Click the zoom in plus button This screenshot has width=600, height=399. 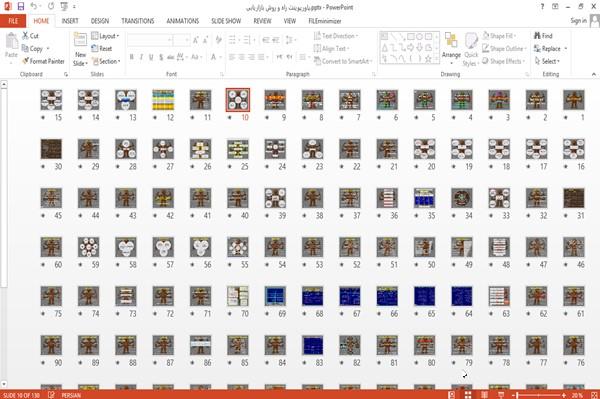564,395
